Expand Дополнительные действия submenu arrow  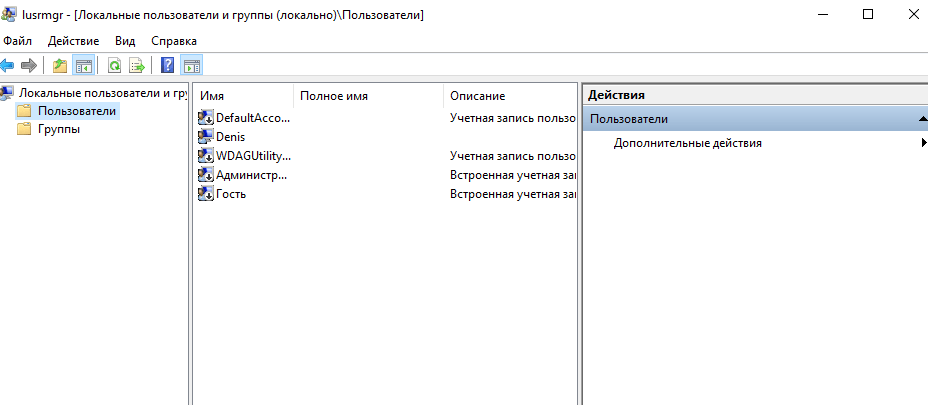(x=922, y=143)
